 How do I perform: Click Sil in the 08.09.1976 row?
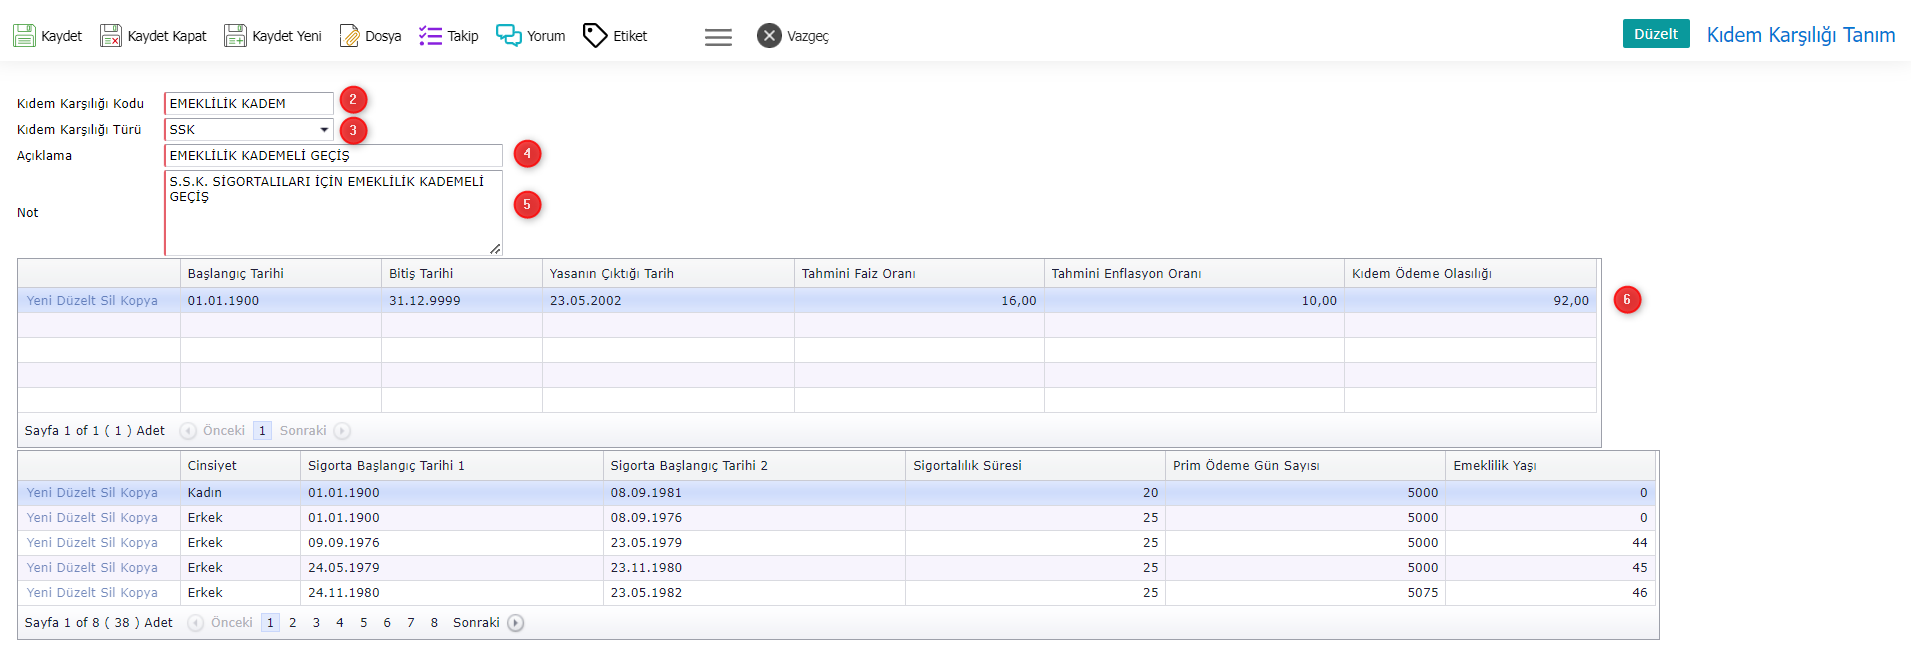point(108,517)
